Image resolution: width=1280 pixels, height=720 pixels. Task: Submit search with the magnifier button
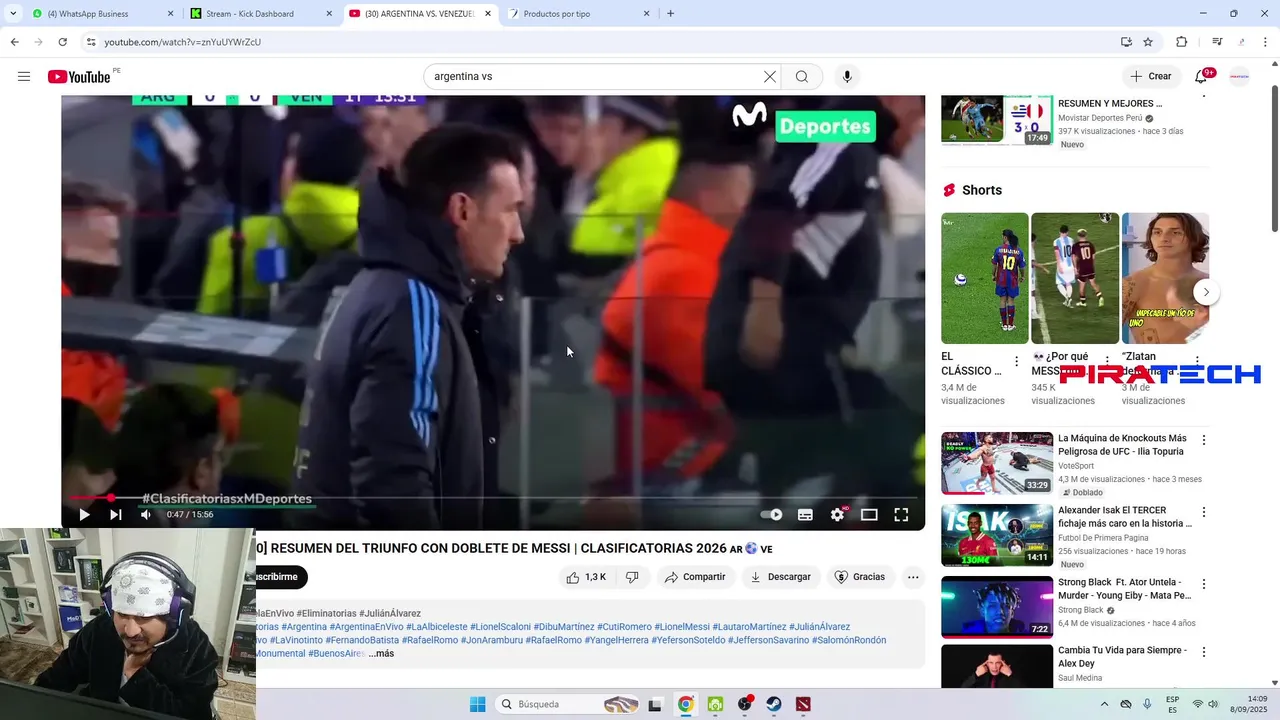coord(802,77)
